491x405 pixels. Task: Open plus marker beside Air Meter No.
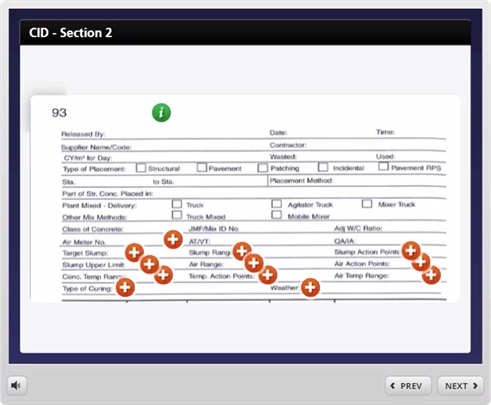coord(173,239)
